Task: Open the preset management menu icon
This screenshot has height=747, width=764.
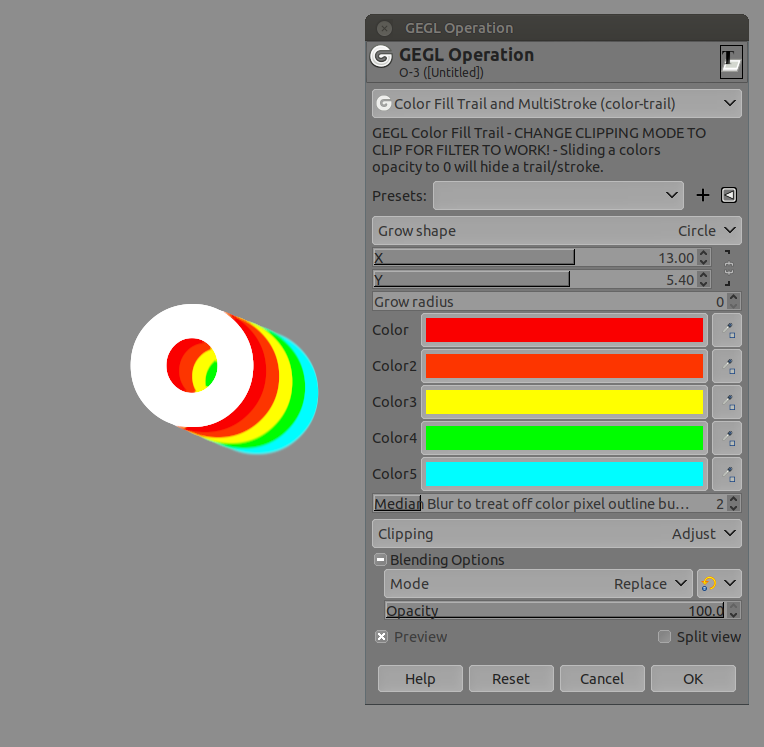Action: click(x=729, y=195)
